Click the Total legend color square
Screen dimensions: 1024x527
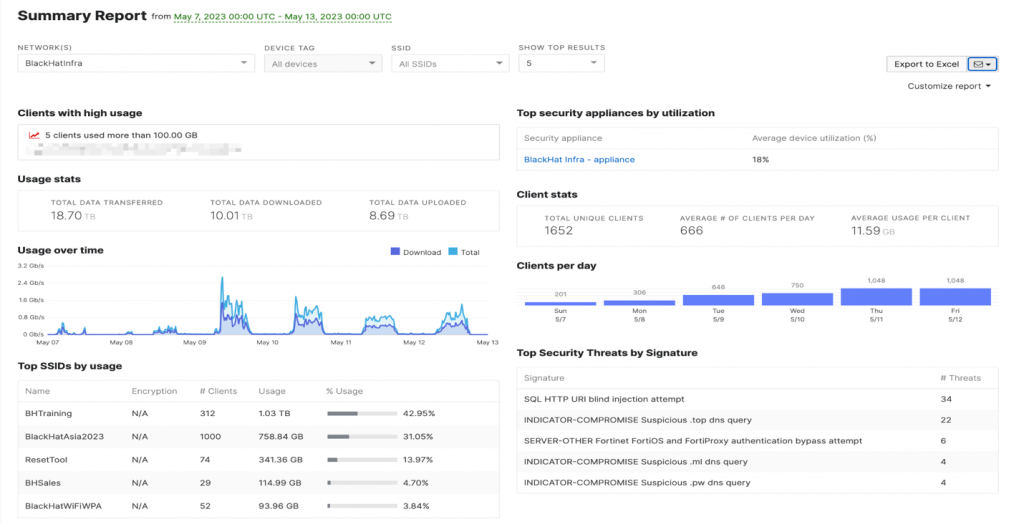453,252
